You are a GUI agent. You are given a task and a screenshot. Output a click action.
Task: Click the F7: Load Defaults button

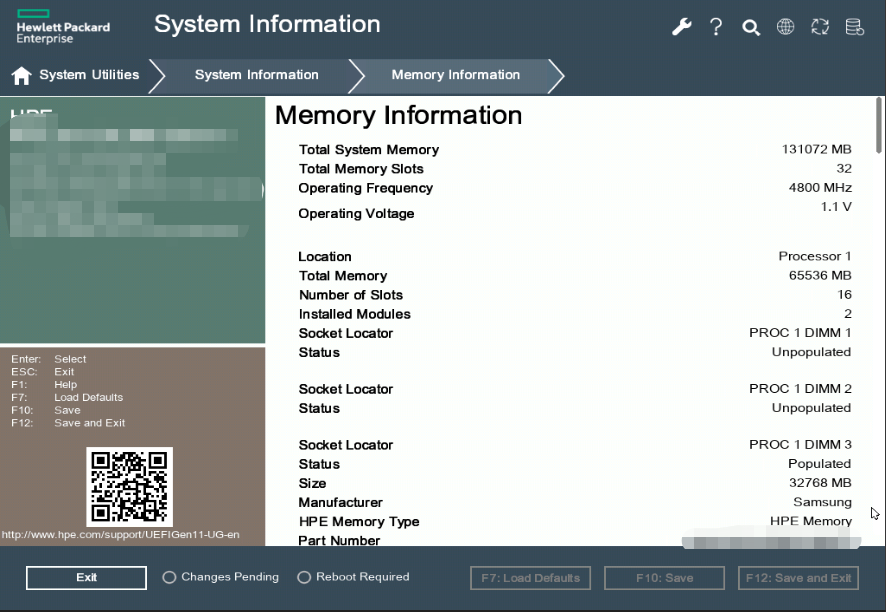pos(530,578)
